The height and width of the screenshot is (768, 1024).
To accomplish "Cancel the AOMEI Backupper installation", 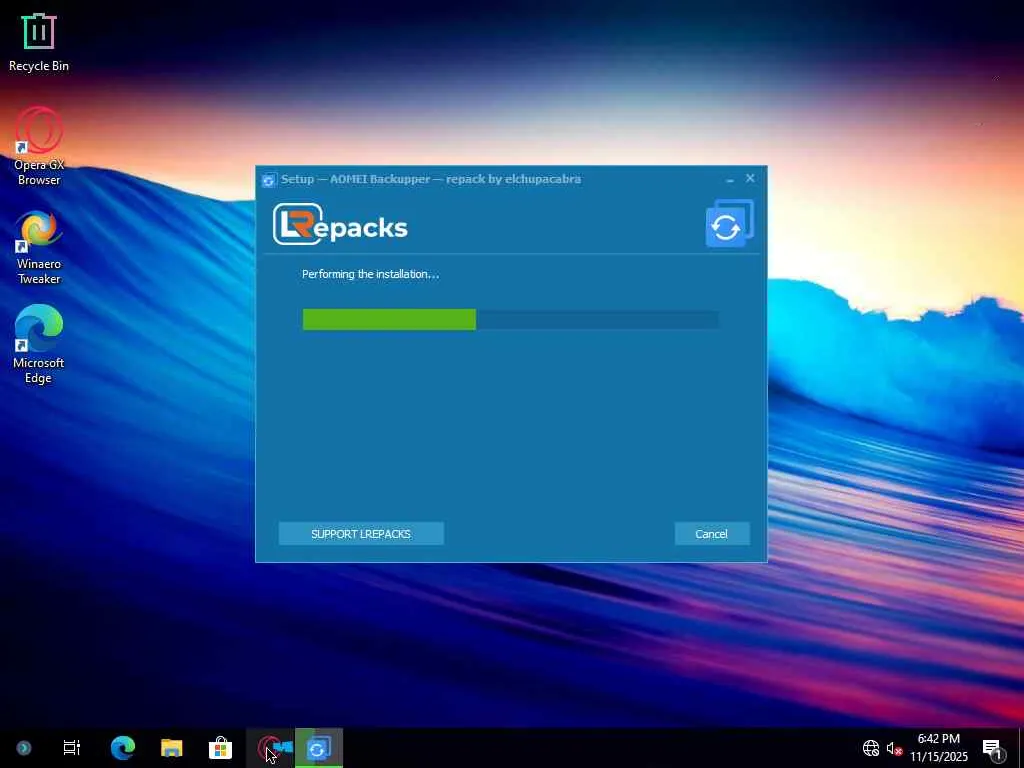I will [x=711, y=534].
